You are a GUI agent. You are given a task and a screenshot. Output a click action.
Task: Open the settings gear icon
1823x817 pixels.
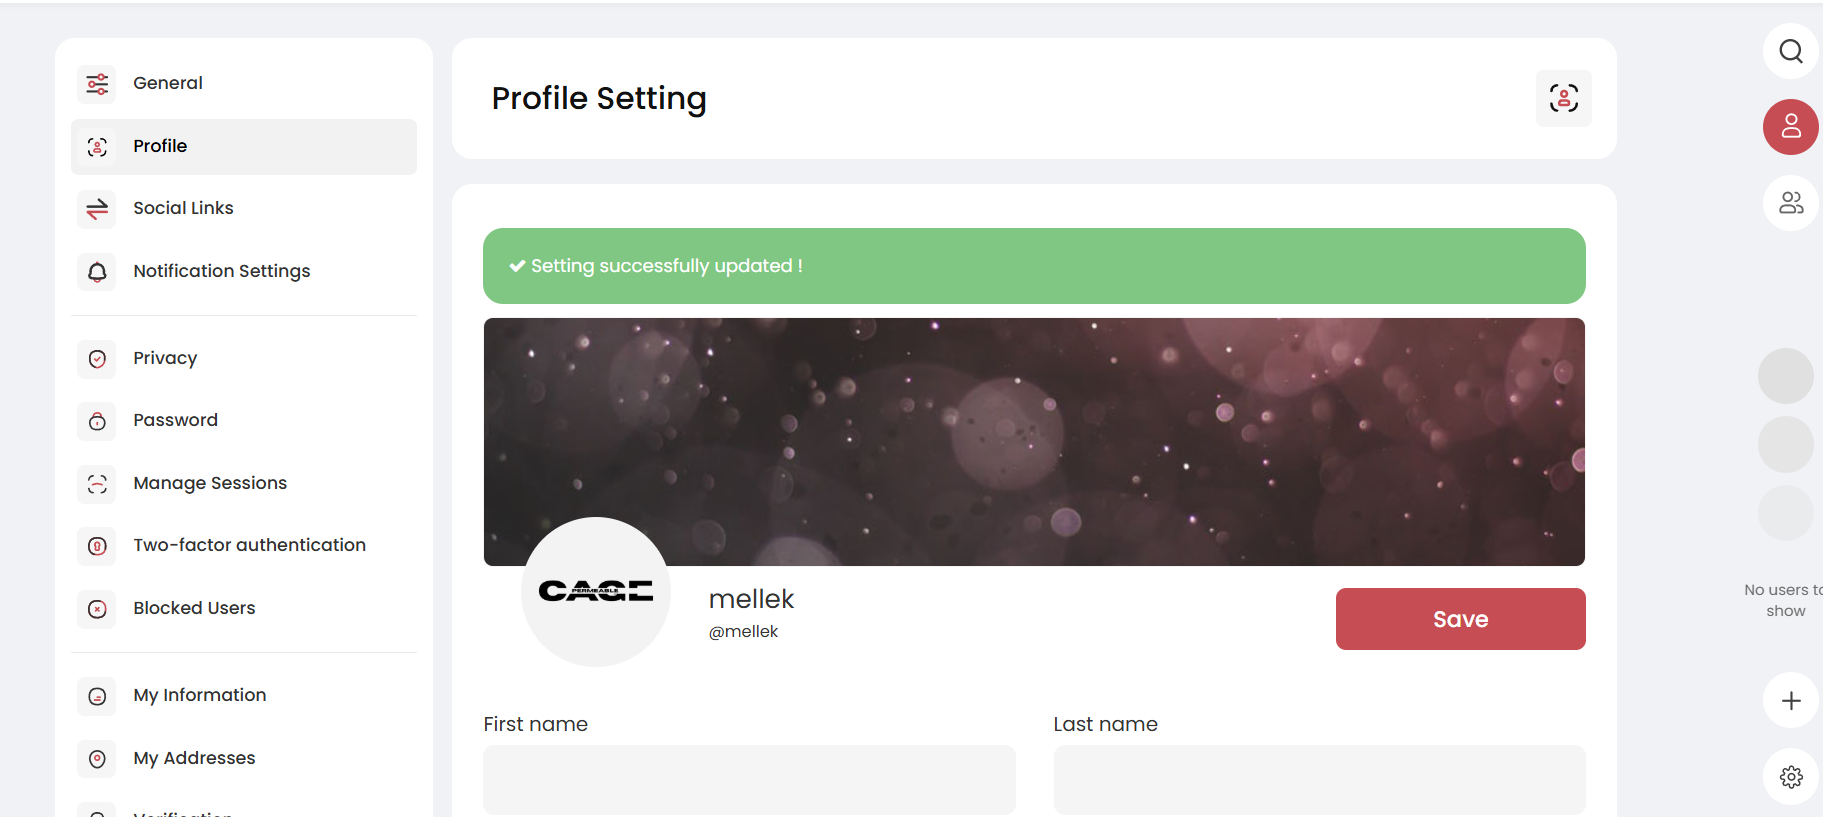coord(1790,777)
